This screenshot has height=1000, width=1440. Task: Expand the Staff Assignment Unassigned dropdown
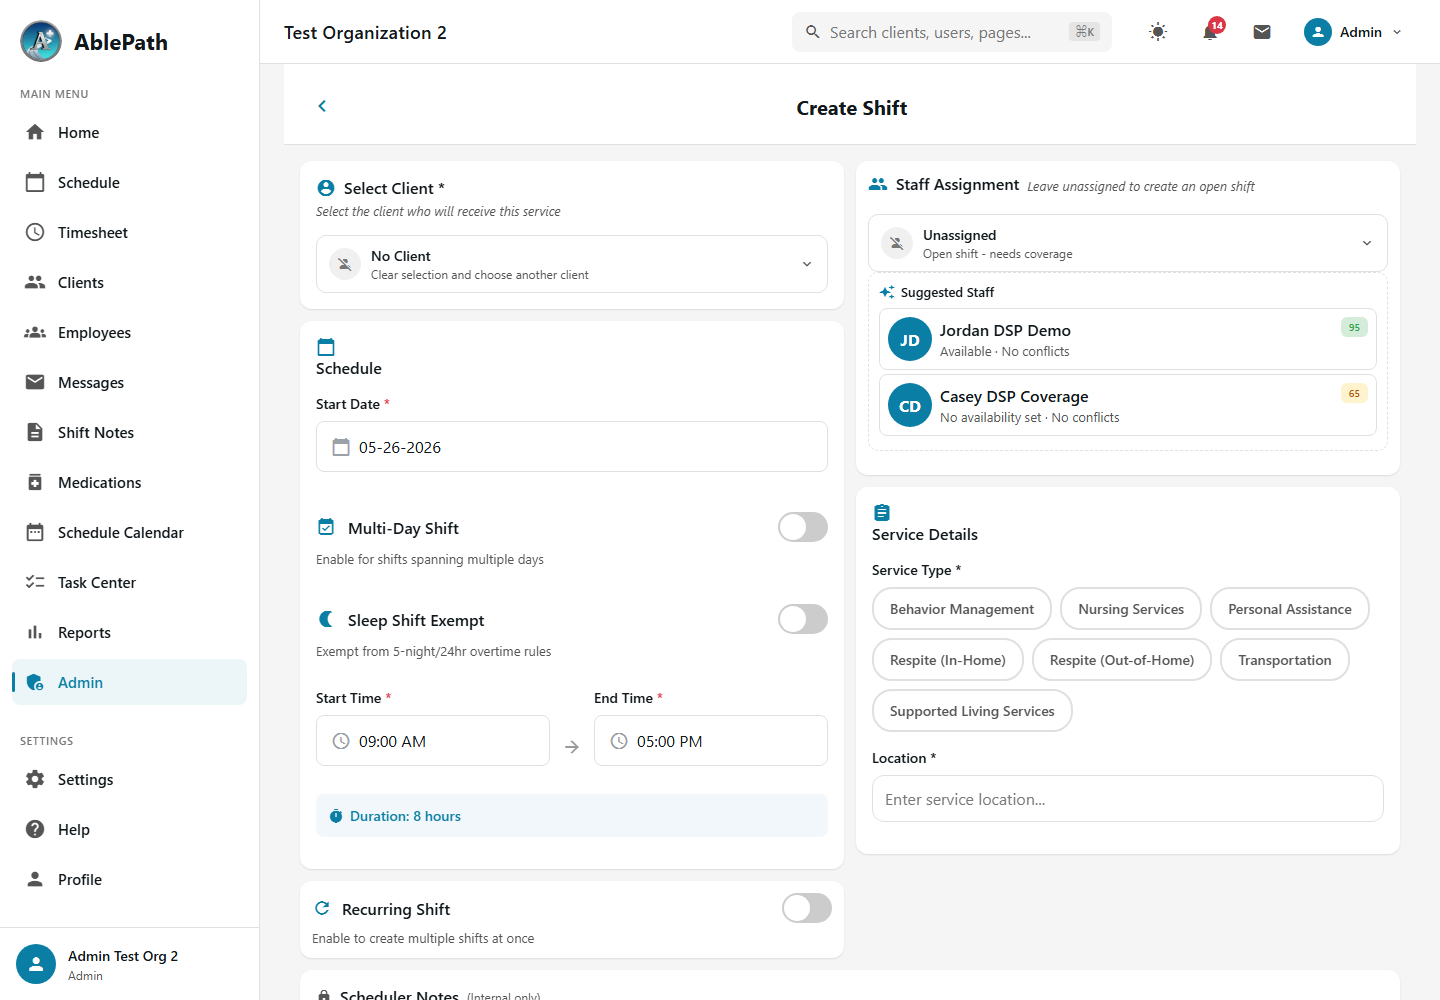click(1128, 243)
